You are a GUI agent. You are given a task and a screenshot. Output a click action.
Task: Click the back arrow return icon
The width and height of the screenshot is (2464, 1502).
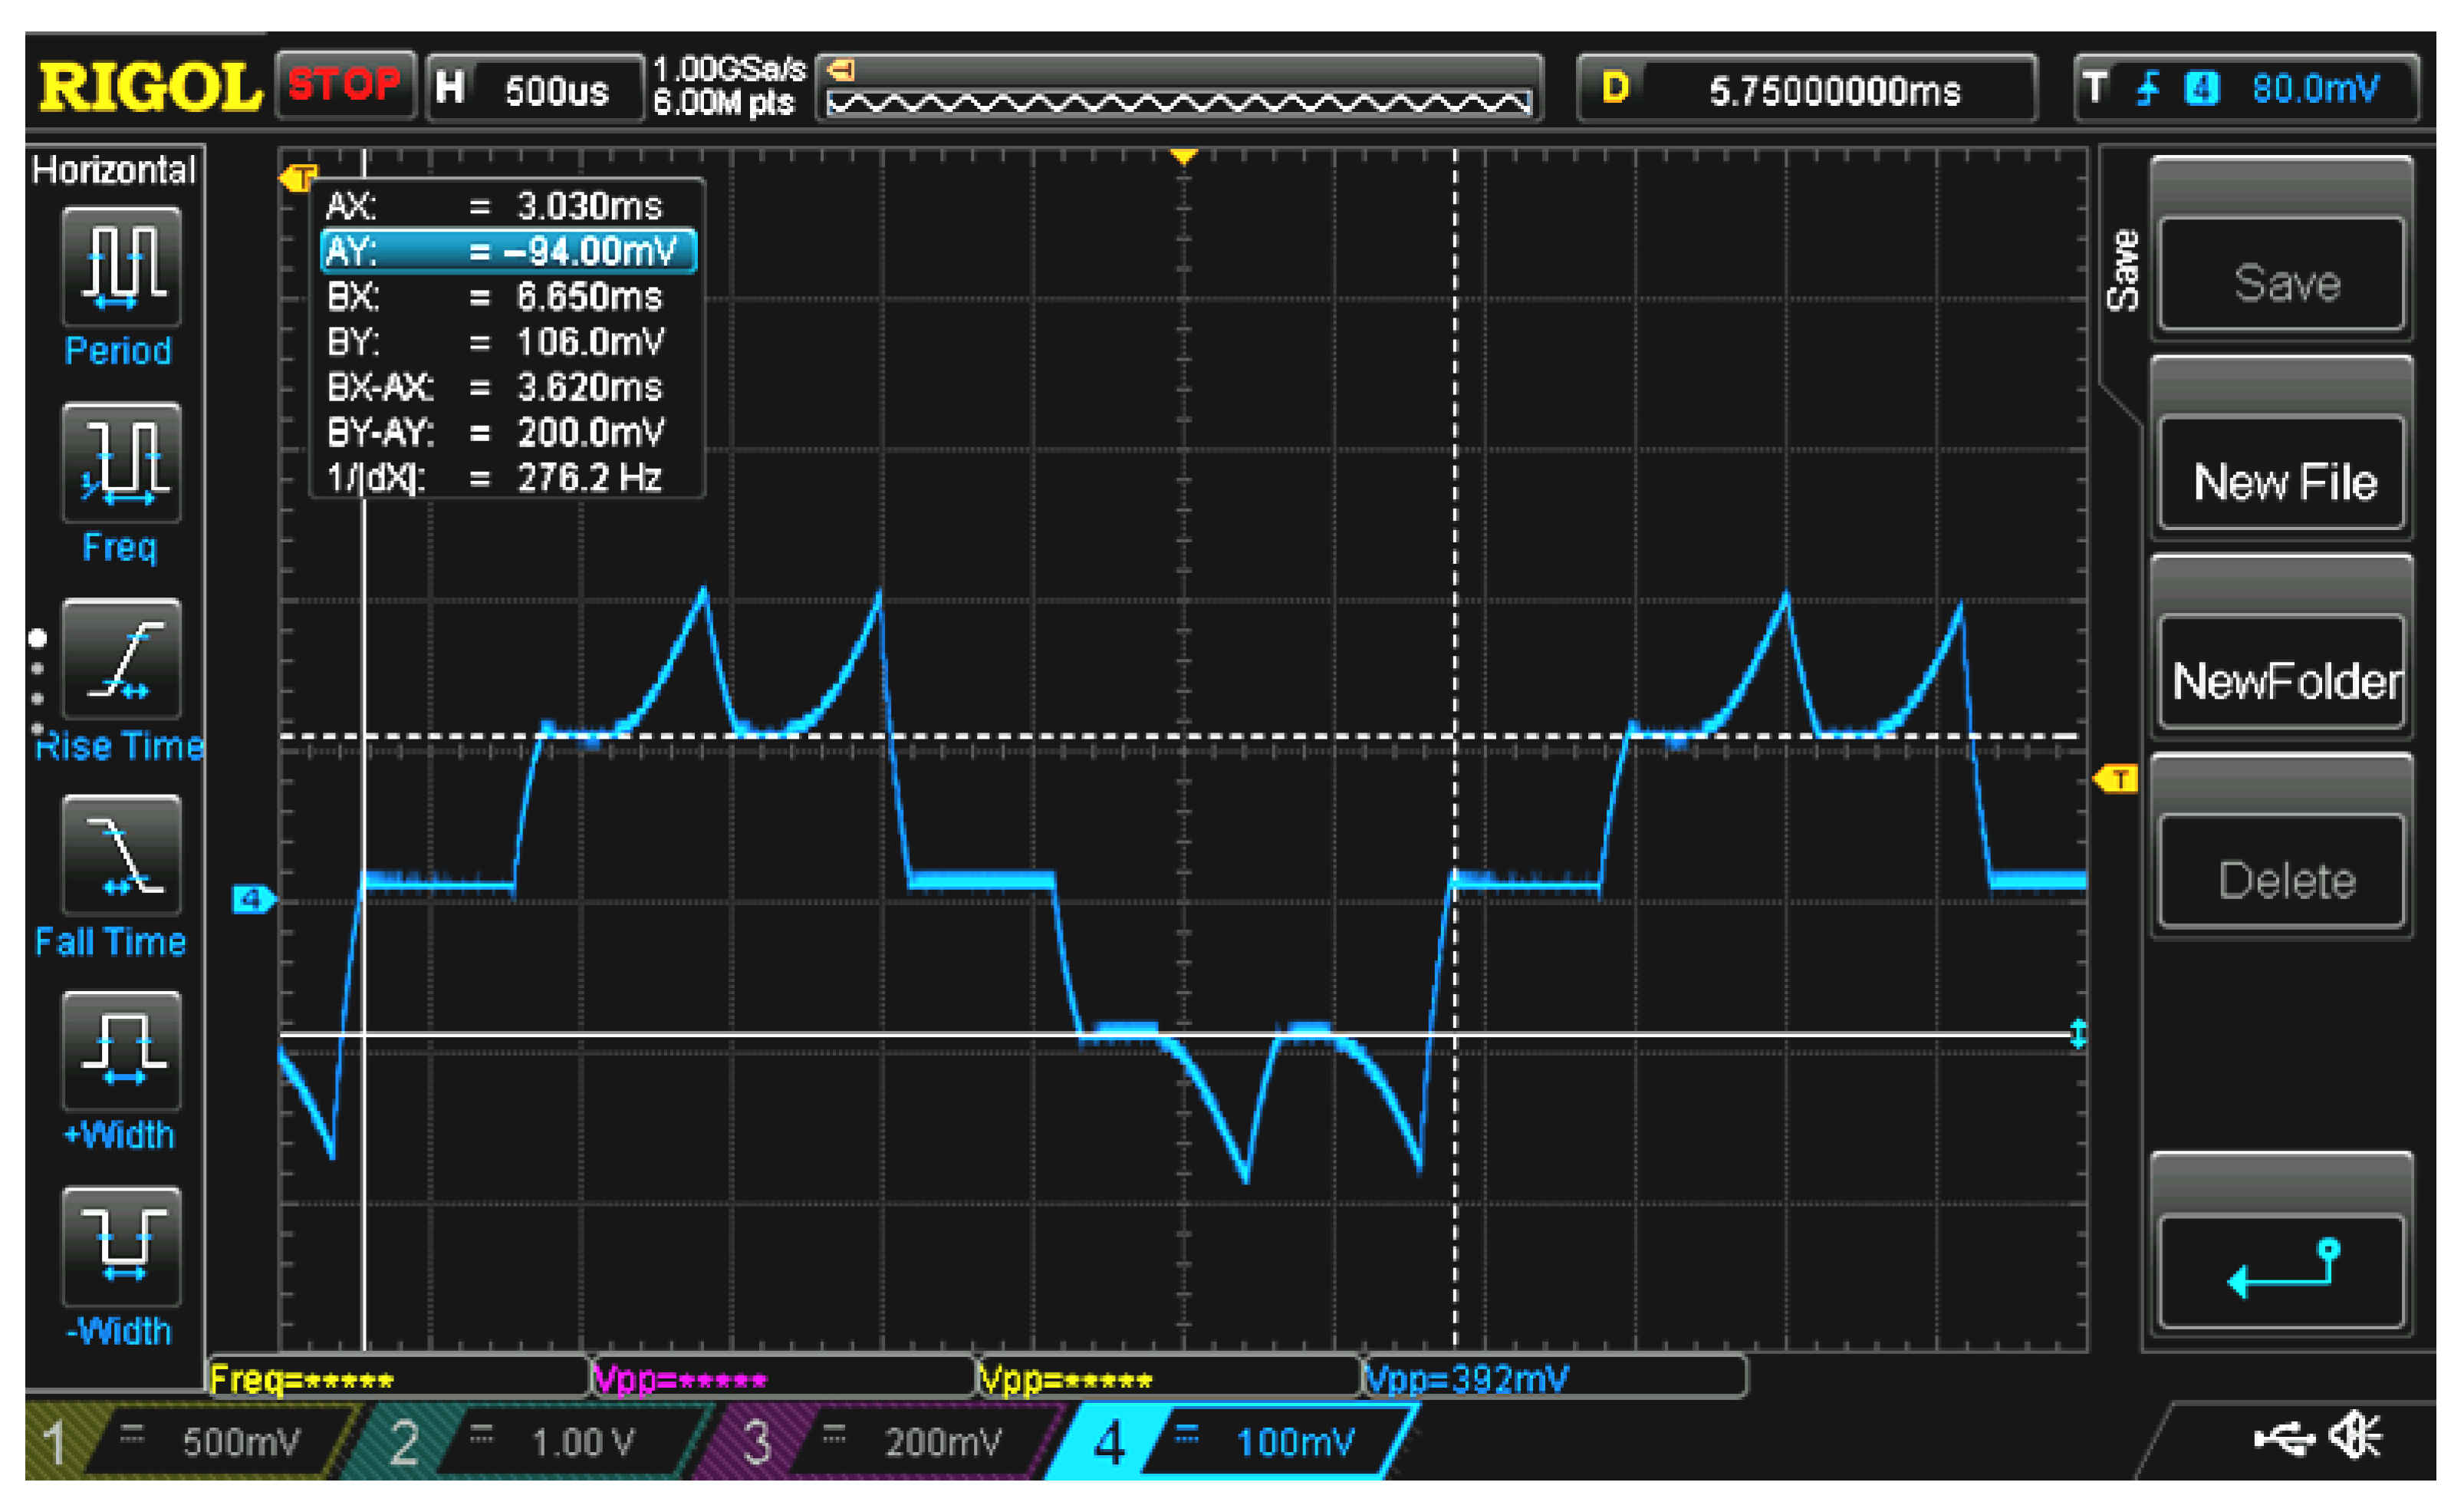2282,1271
